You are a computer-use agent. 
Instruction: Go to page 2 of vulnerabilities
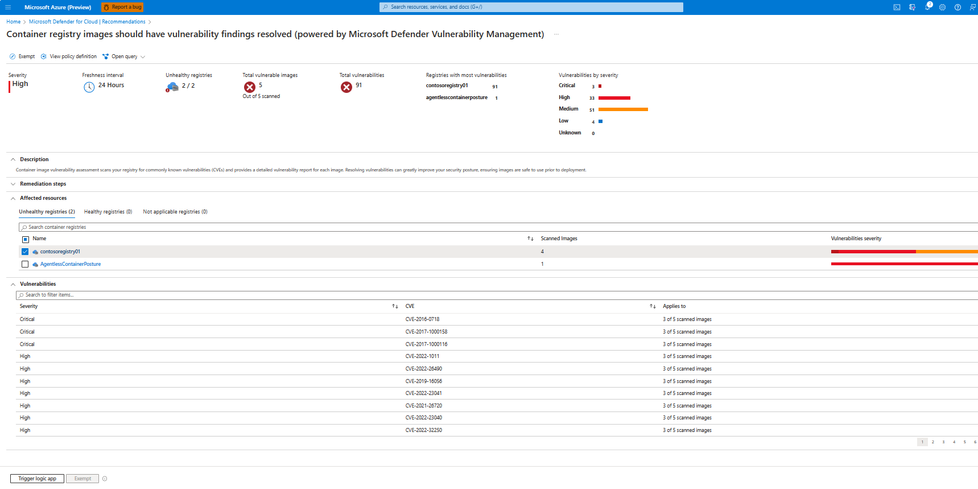932,442
